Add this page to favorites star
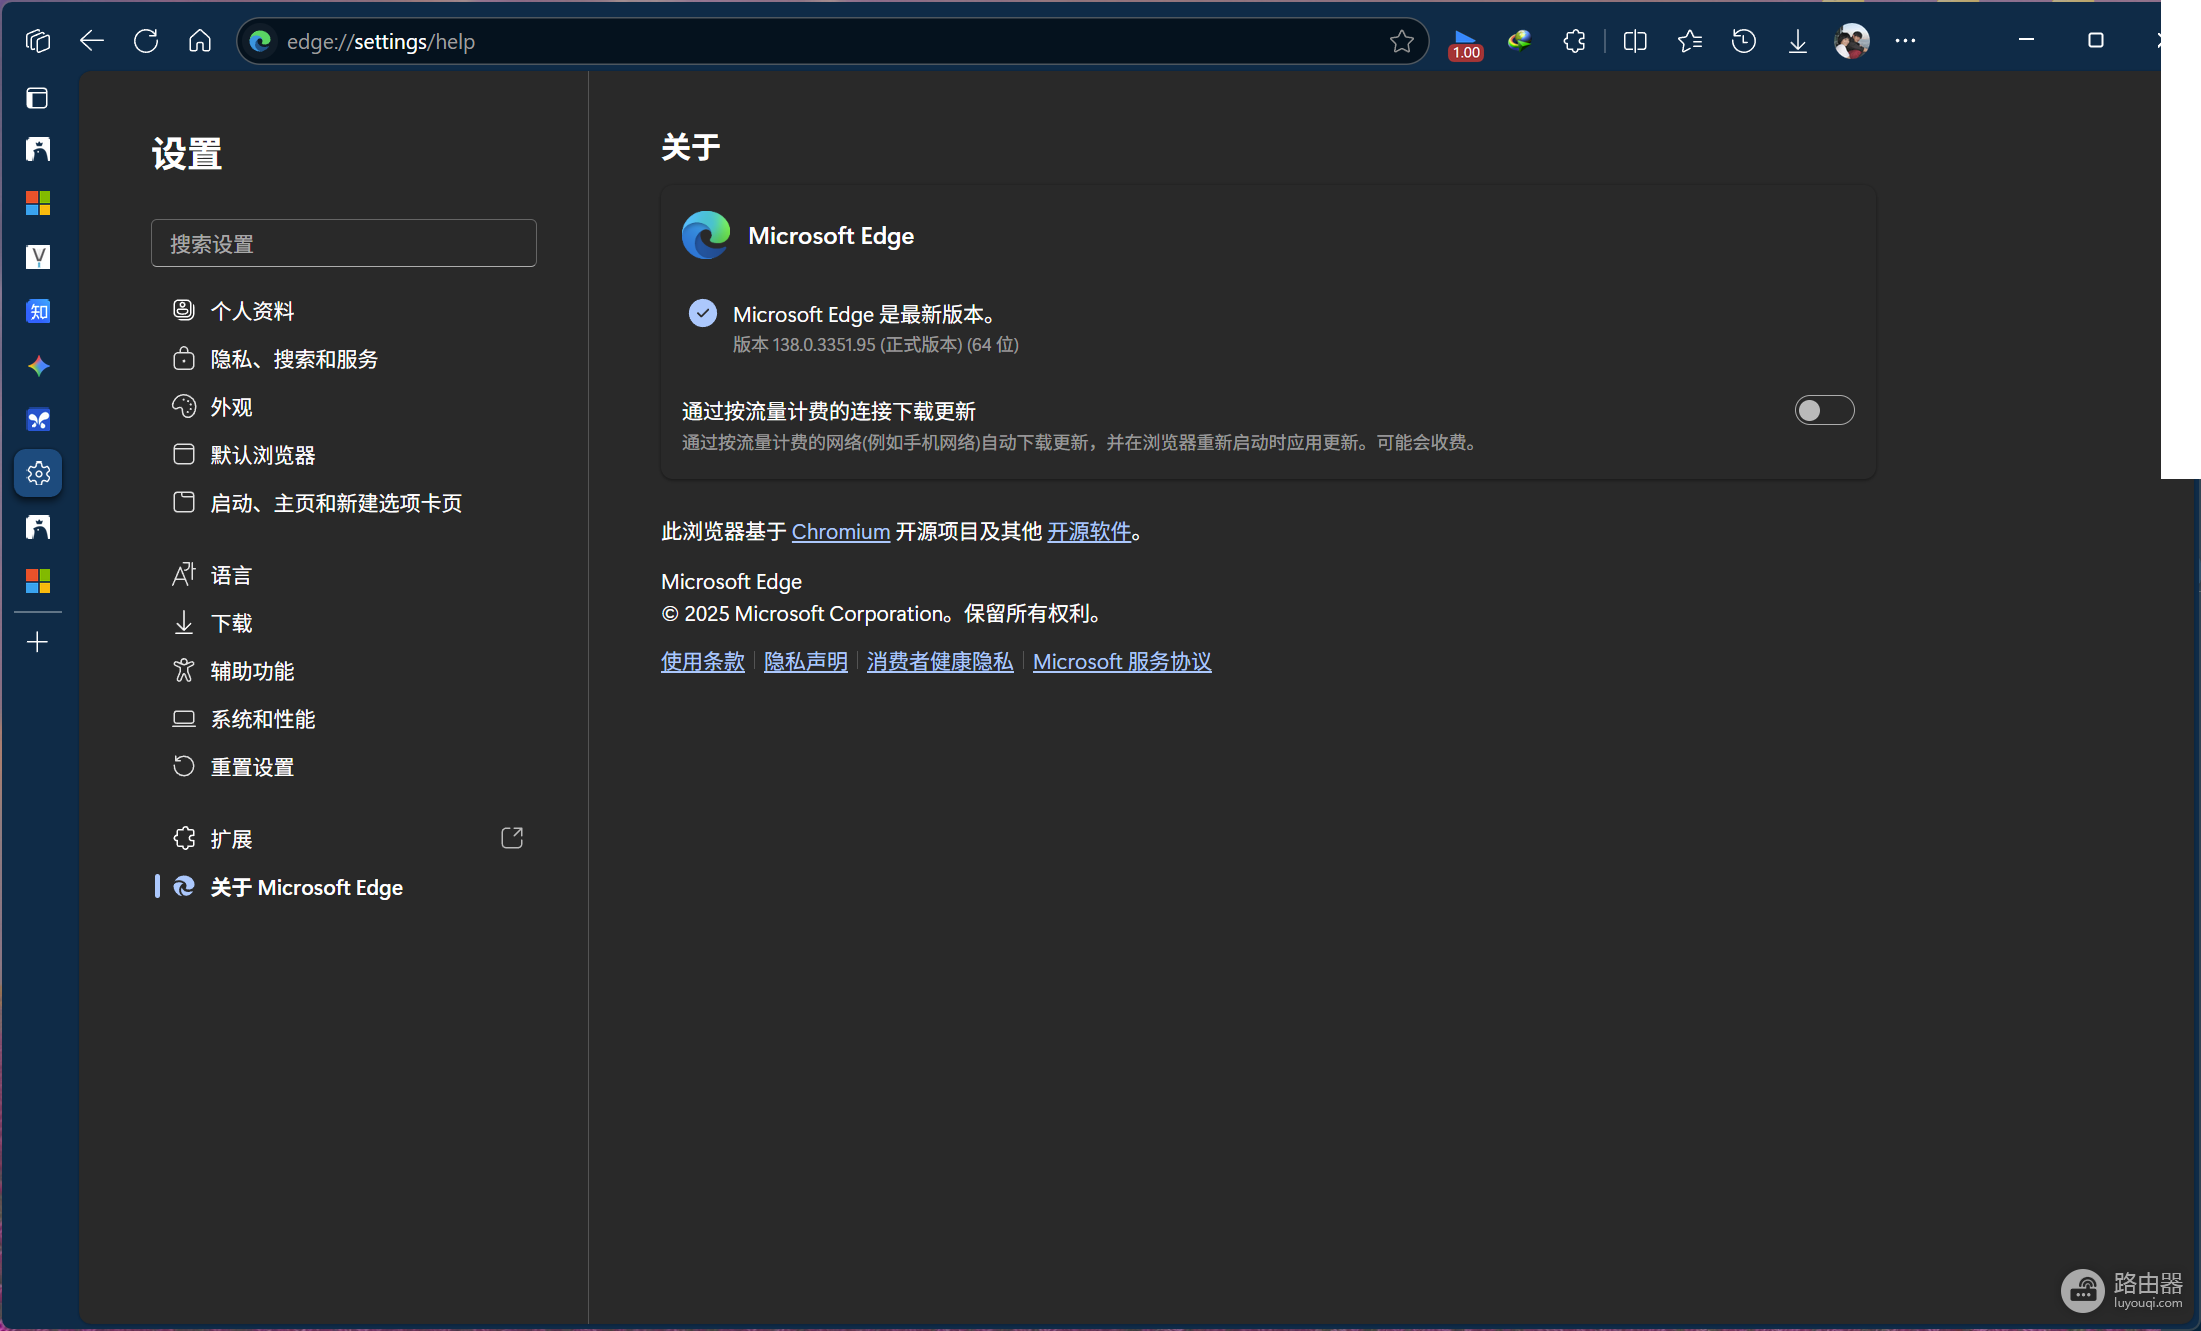 [x=1401, y=41]
